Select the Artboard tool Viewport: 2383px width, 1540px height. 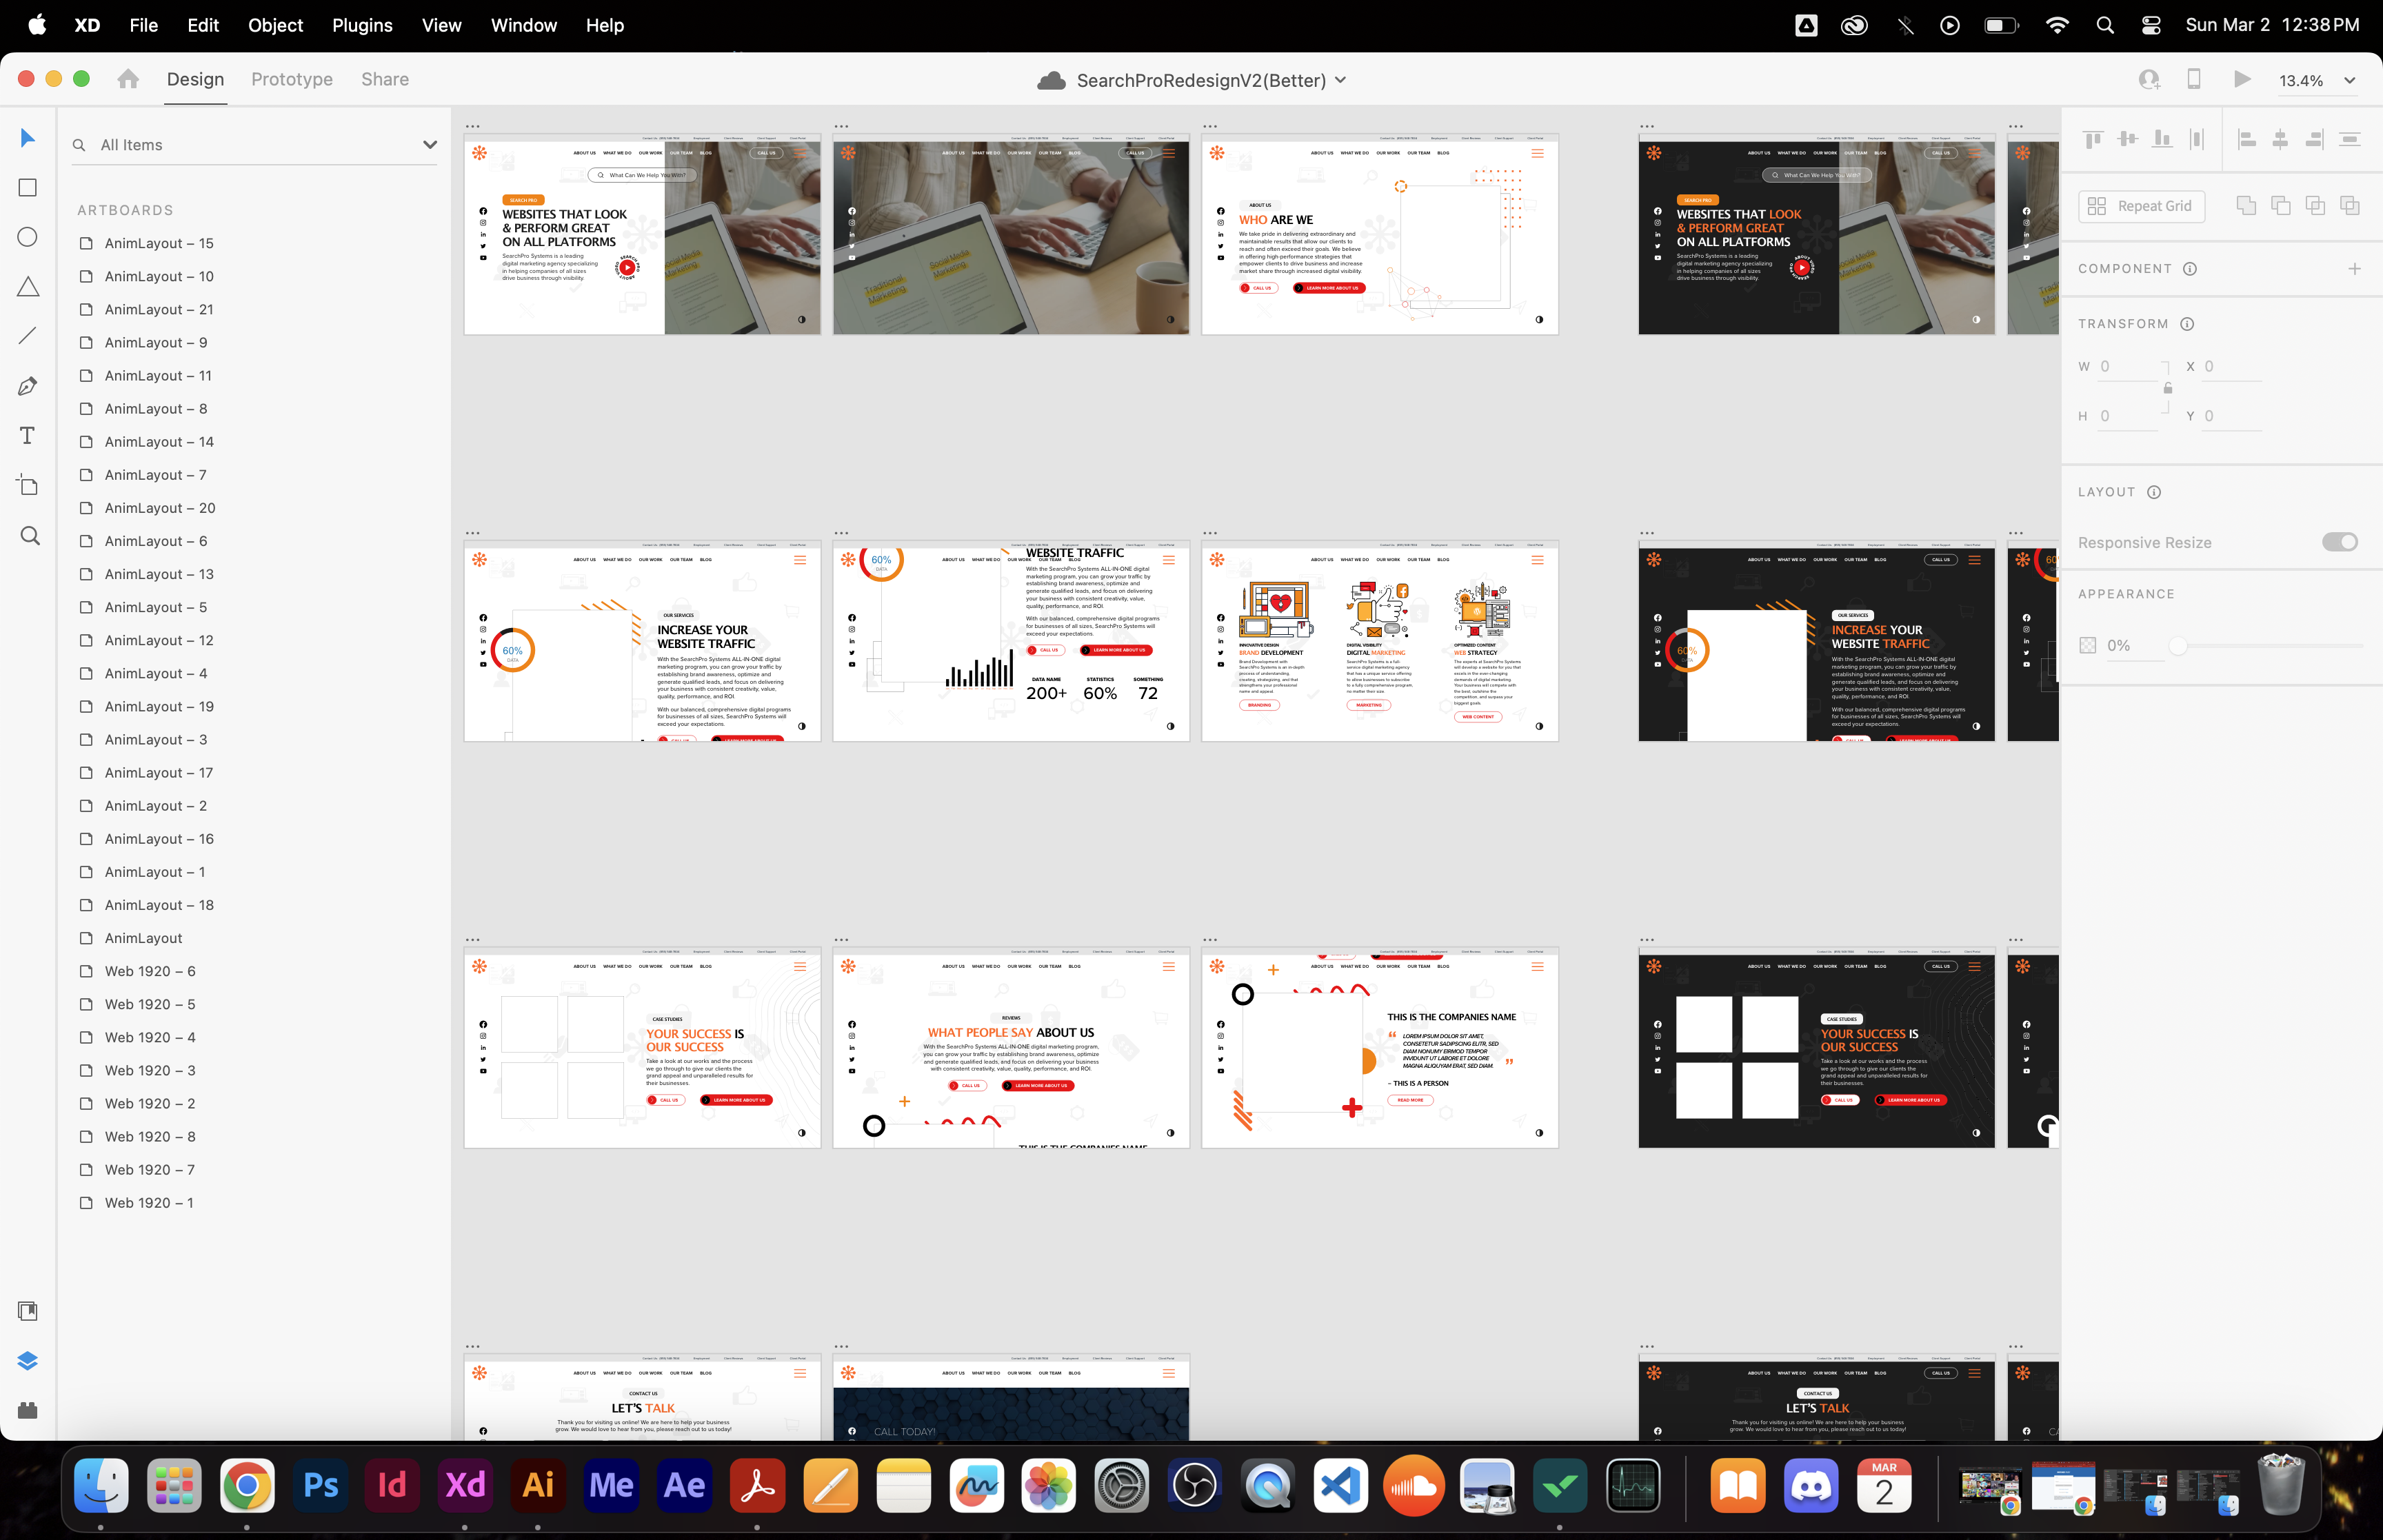coord(28,486)
